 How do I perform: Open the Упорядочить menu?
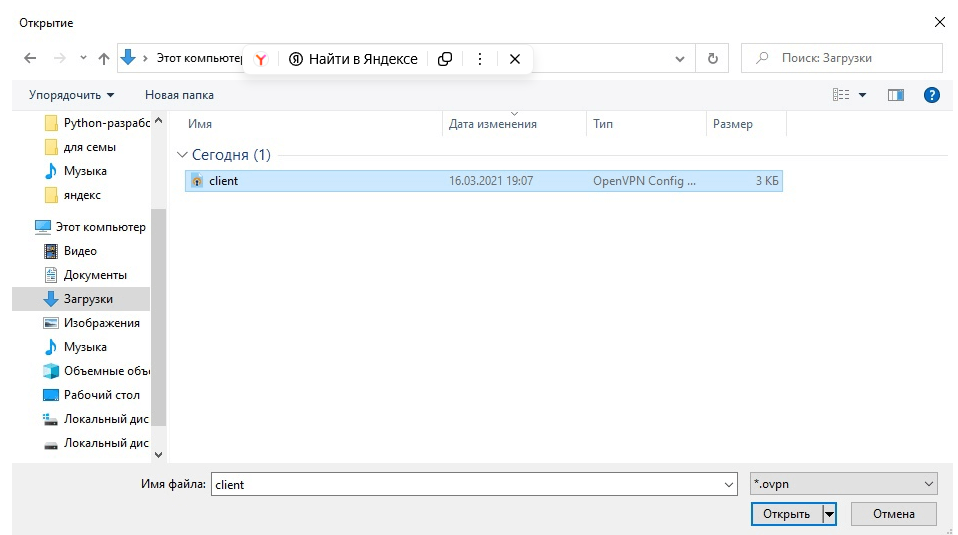[71, 95]
